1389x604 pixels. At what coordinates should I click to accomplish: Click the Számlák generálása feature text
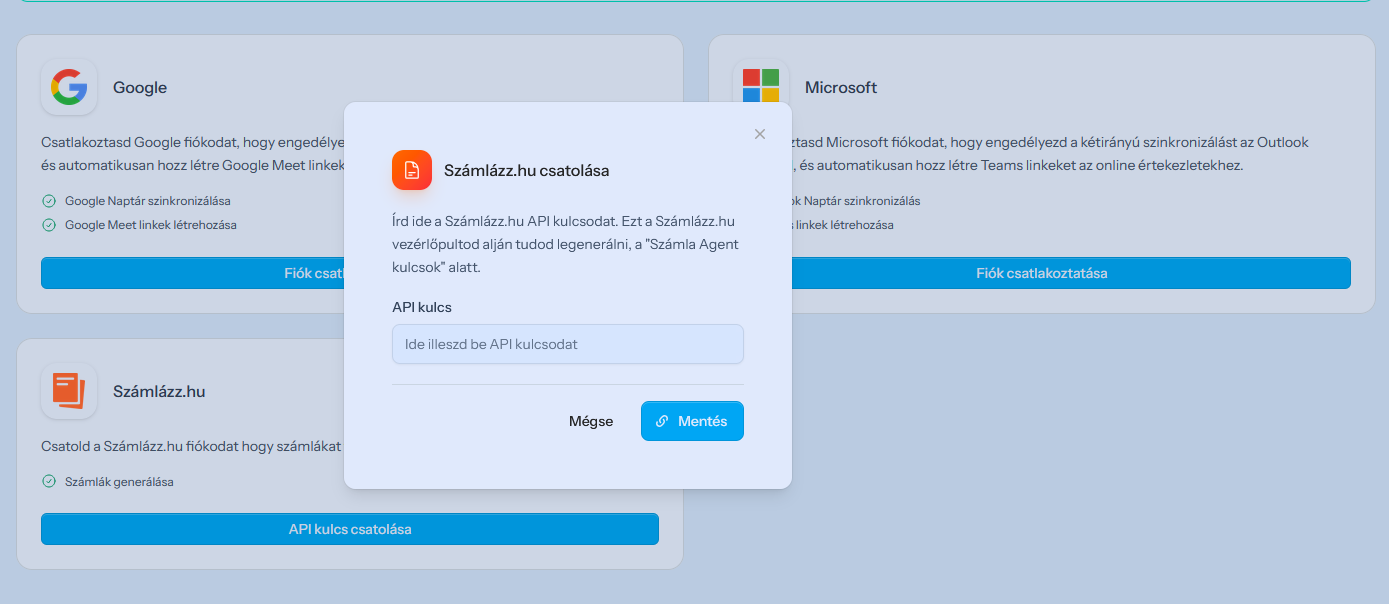tap(119, 482)
